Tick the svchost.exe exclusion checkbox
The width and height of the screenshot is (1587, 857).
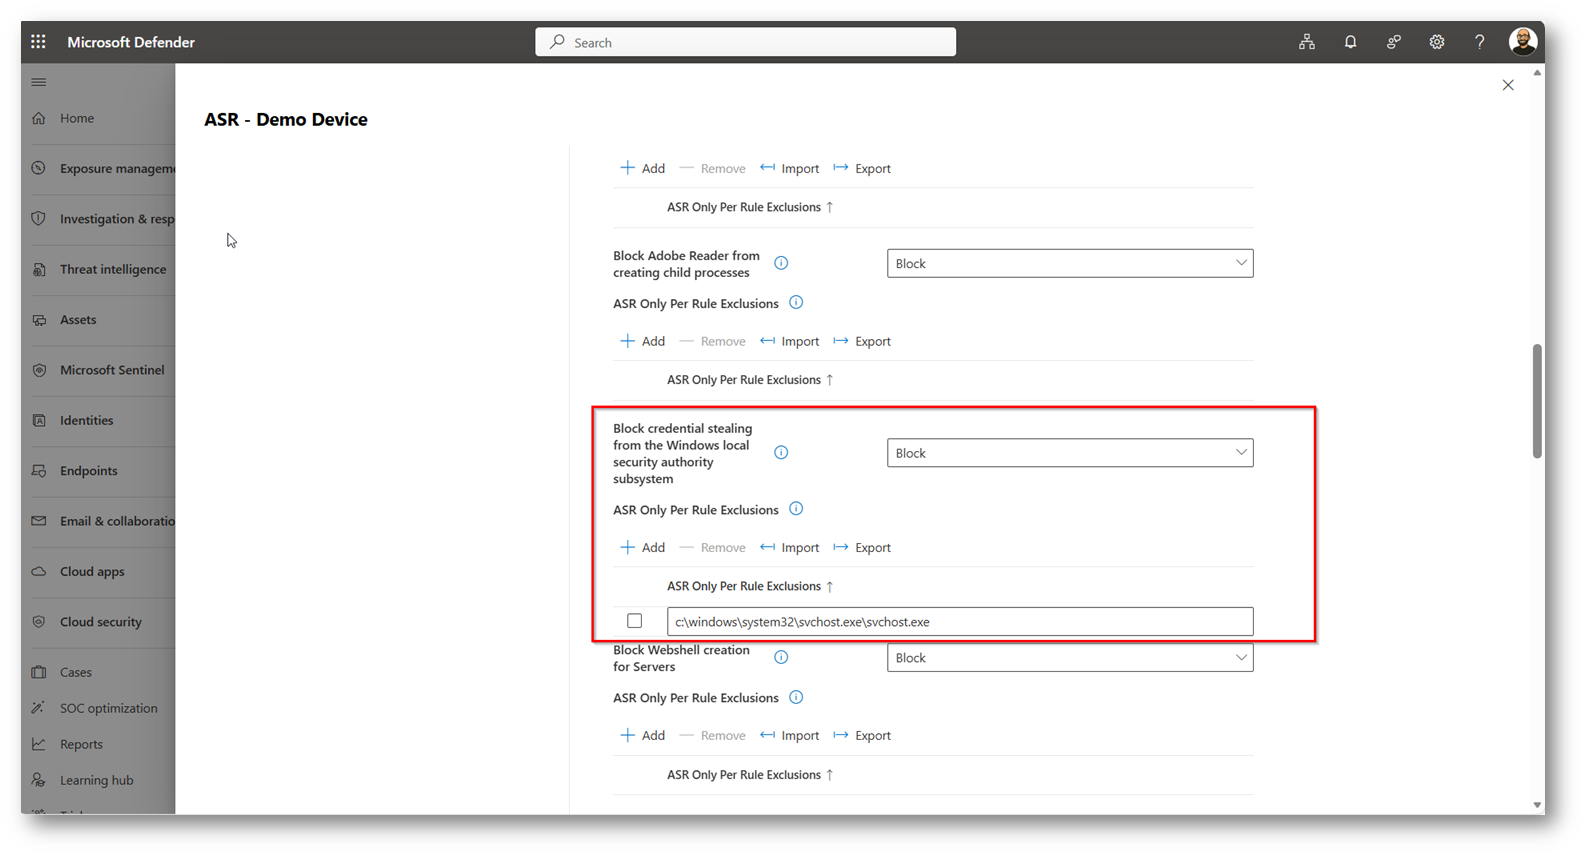634,621
